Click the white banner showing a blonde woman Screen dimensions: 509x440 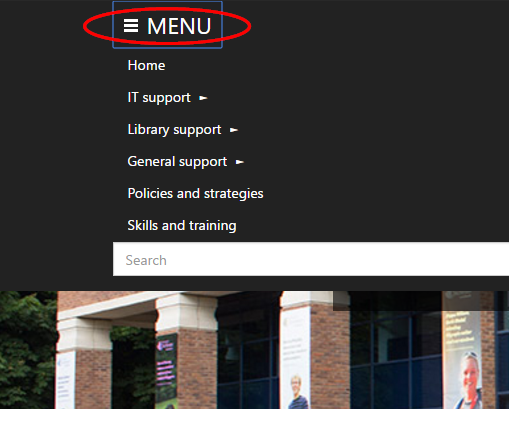[x=296, y=358]
